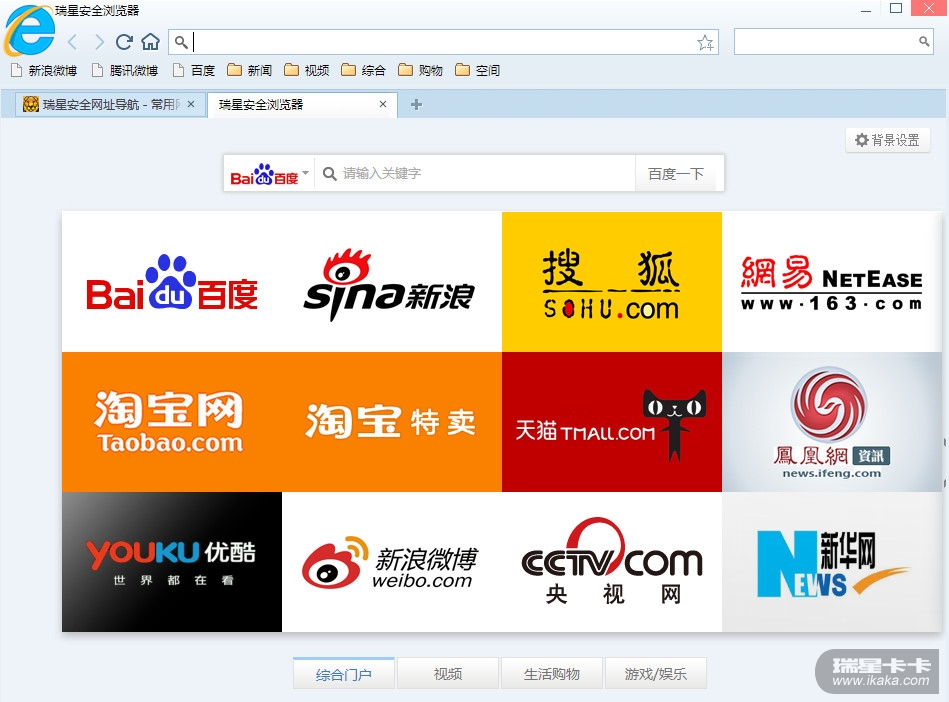Open the Tmall 天猫 tile
Screen dimensions: 949x702
pos(612,422)
